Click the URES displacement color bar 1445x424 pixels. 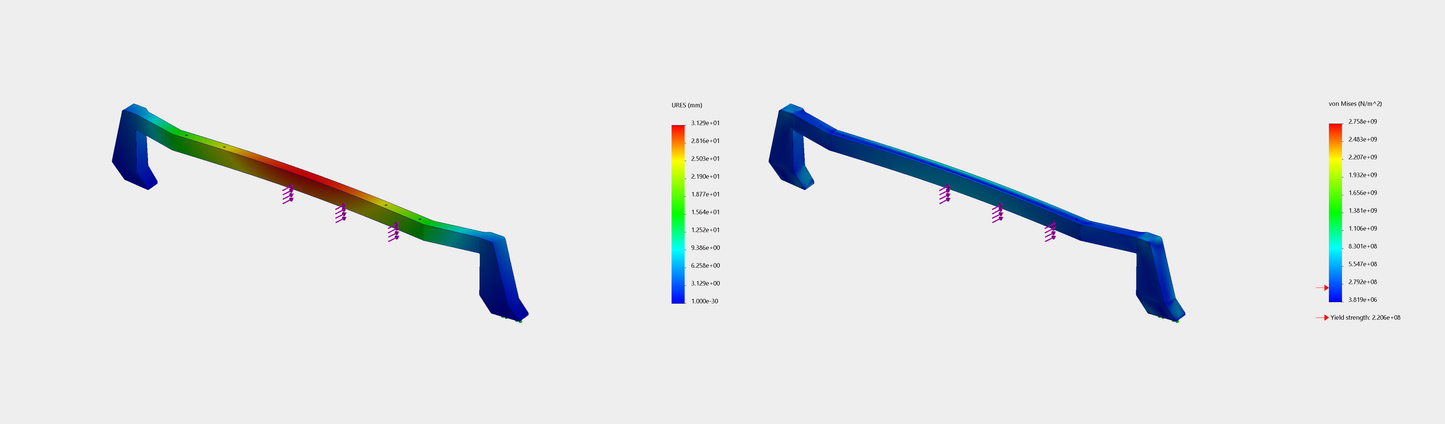pyautogui.click(x=678, y=212)
